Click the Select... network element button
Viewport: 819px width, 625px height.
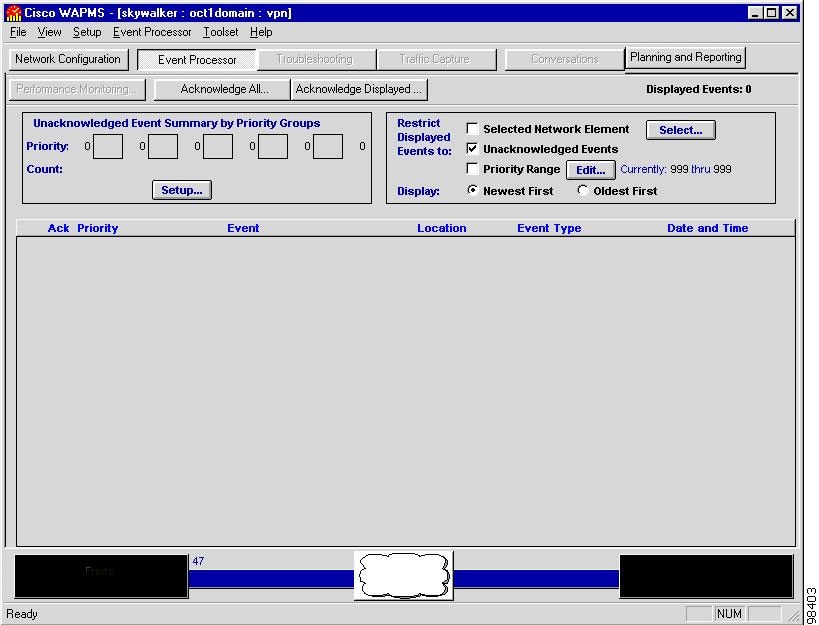tap(681, 130)
